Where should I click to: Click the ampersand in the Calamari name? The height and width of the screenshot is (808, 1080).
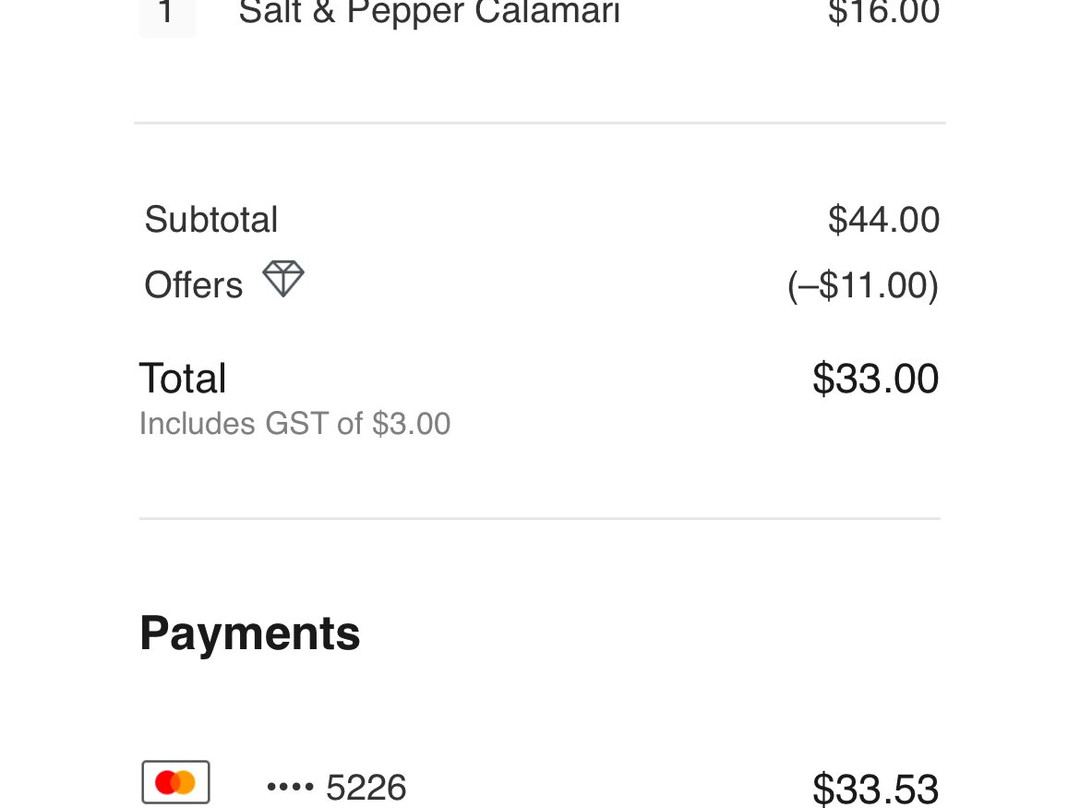tap(320, 12)
